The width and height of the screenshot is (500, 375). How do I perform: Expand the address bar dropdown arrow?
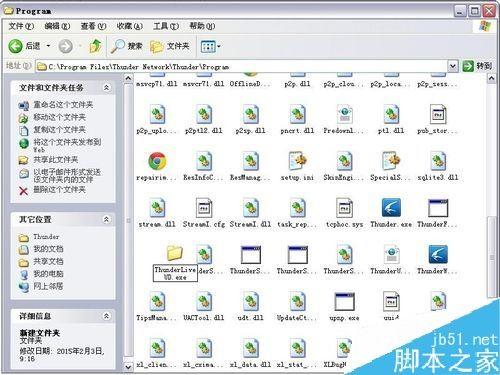click(452, 66)
